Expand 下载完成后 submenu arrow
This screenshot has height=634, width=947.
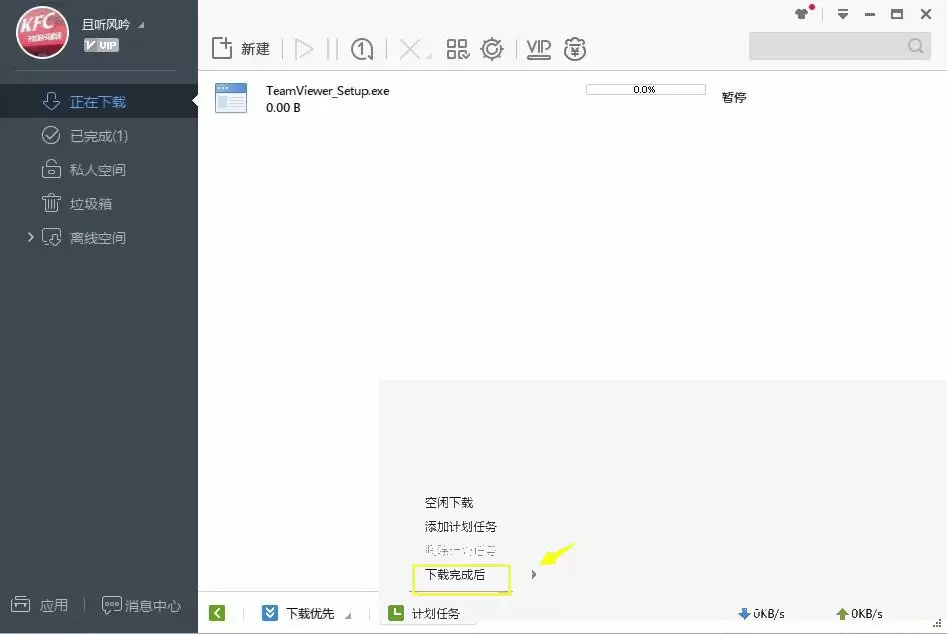533,574
